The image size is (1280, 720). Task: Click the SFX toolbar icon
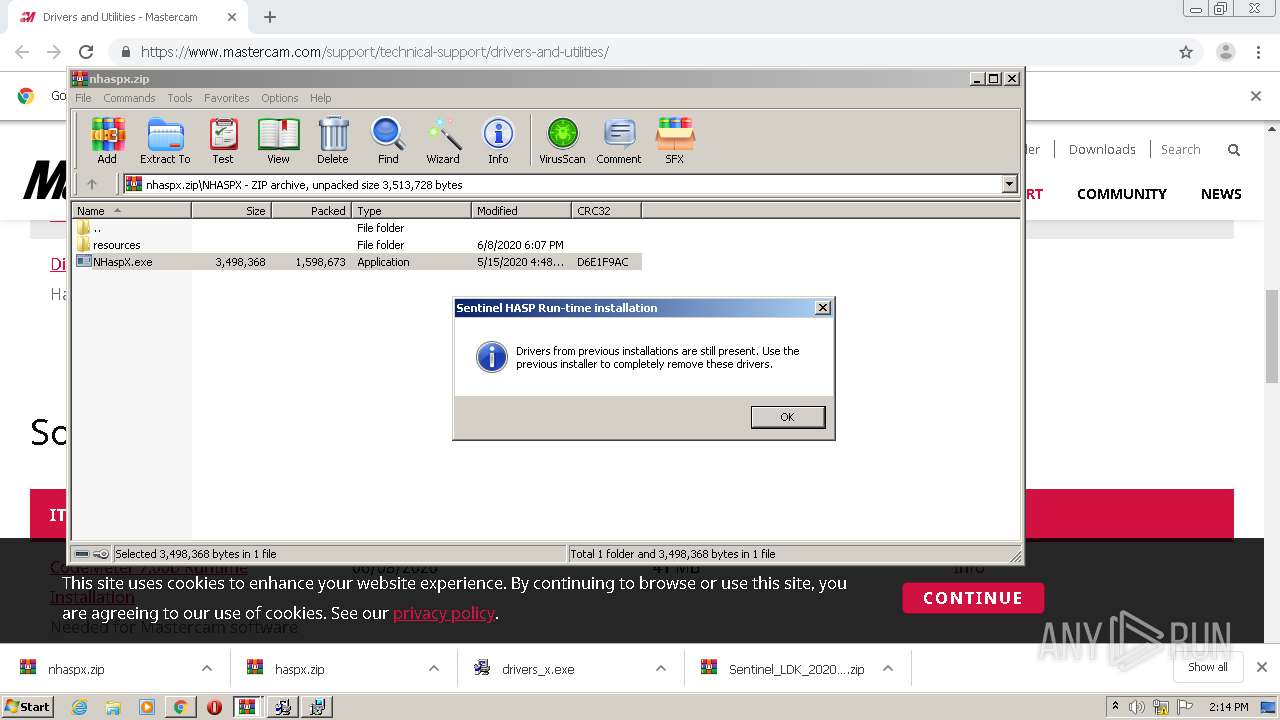[x=675, y=140]
